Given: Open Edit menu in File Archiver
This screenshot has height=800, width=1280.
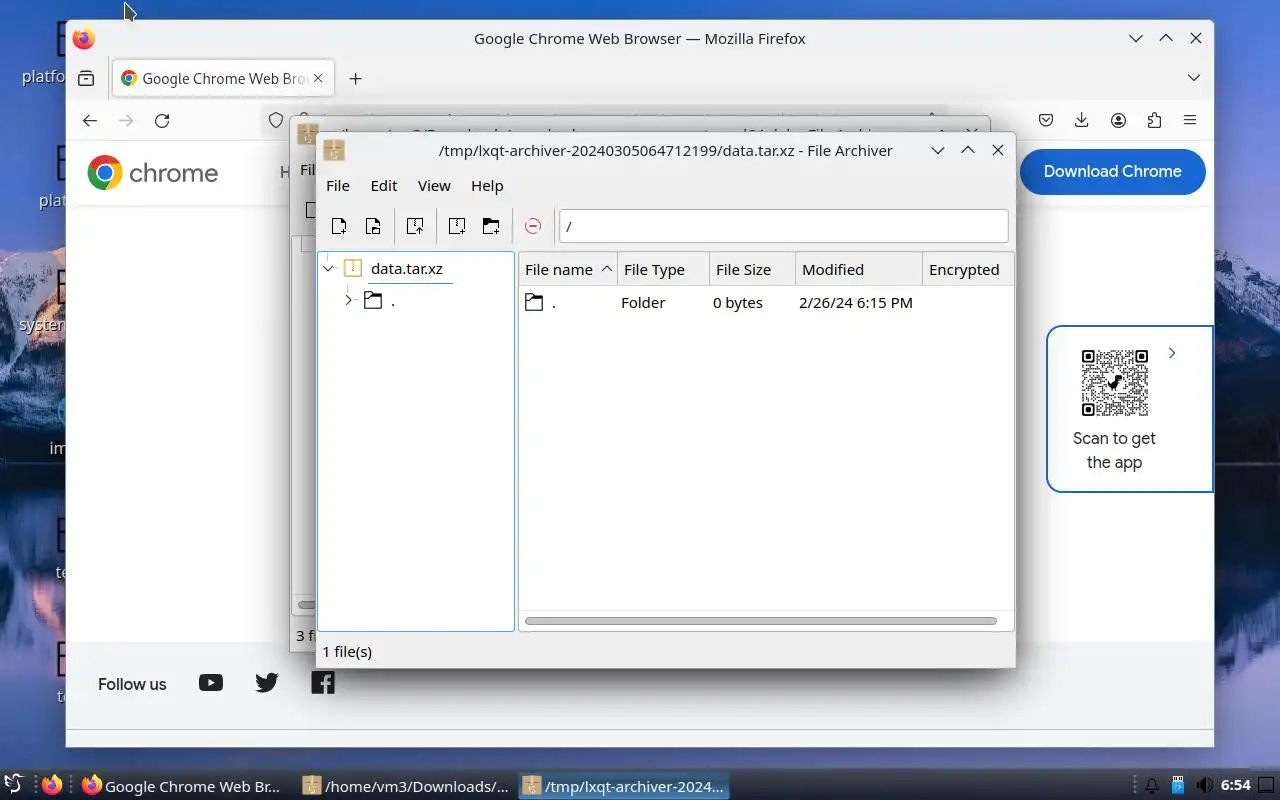Looking at the screenshot, I should point(384,185).
